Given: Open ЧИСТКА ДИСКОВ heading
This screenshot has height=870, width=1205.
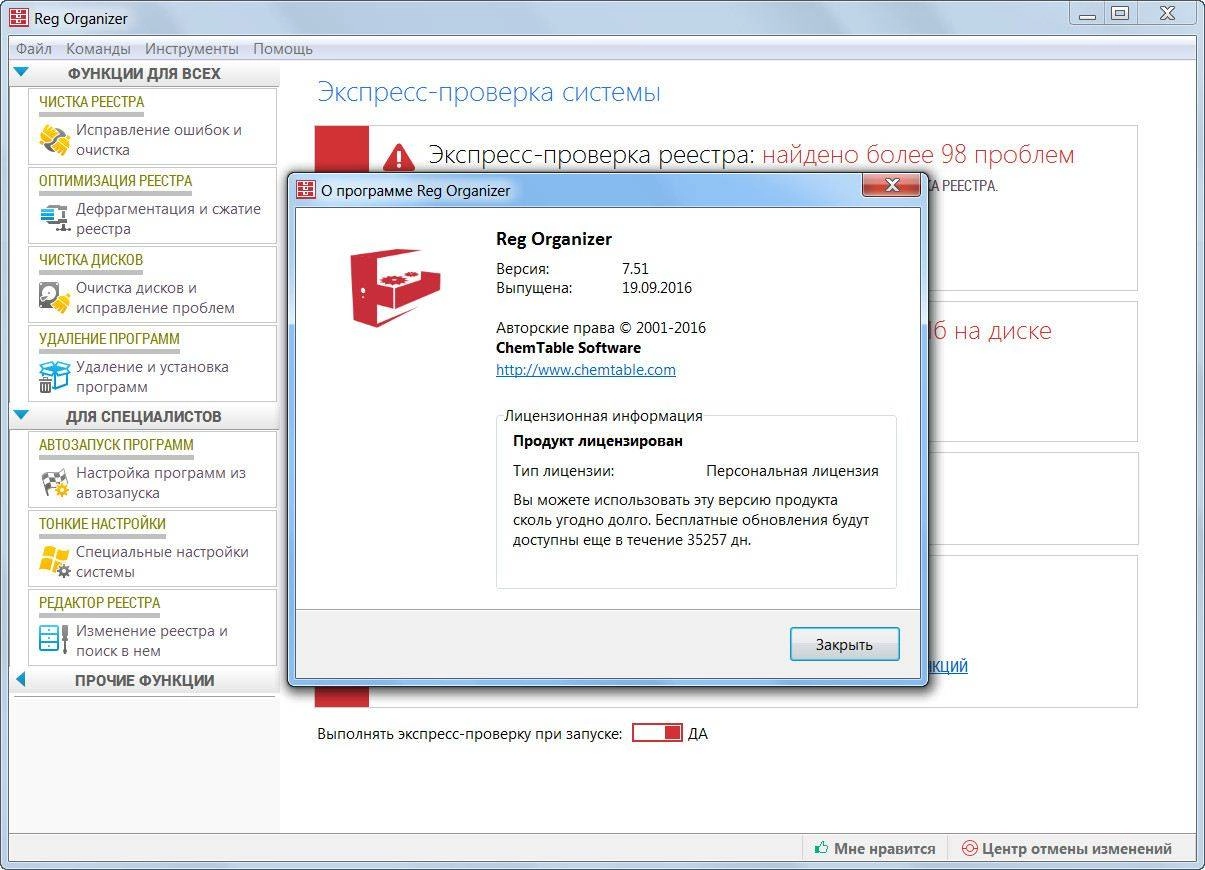Looking at the screenshot, I should [x=91, y=260].
